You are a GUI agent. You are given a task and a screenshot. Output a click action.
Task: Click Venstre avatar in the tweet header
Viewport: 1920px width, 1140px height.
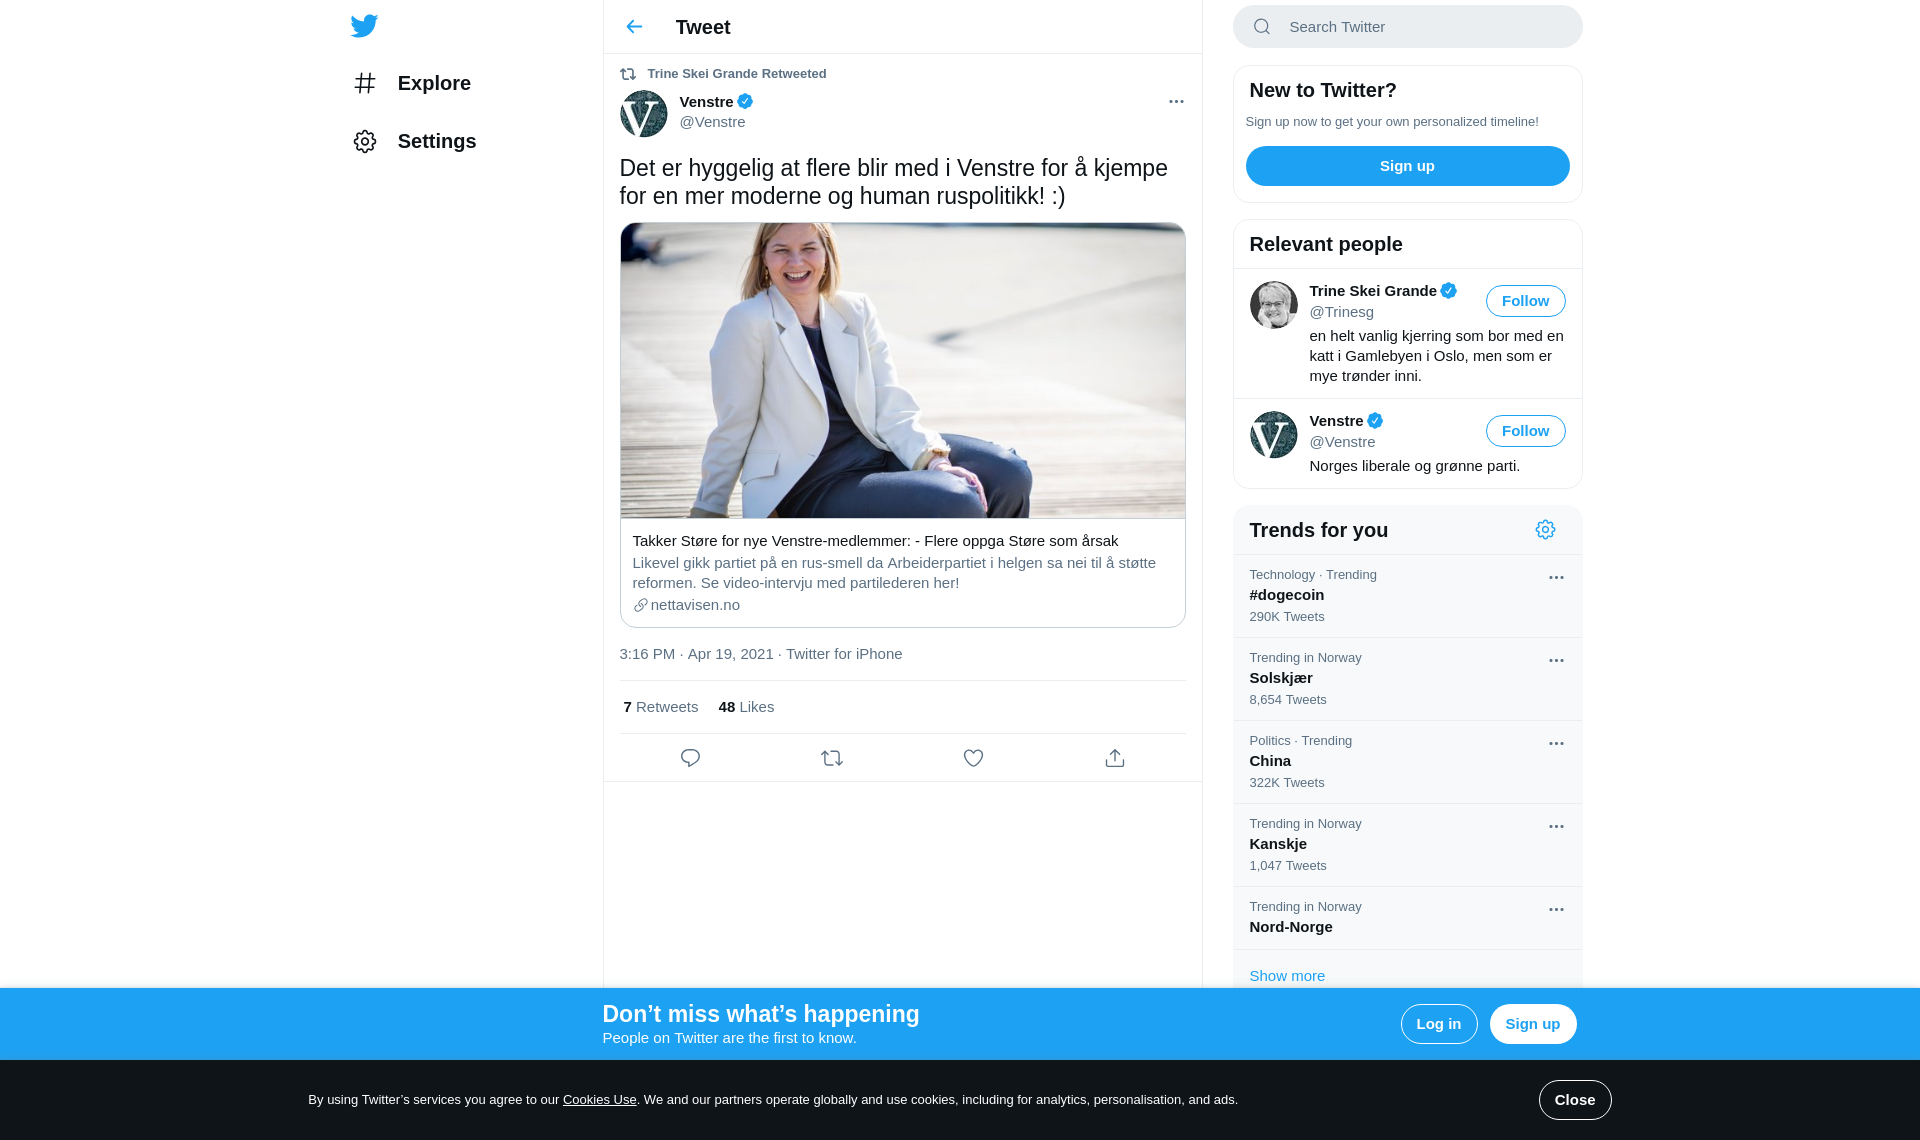point(644,114)
